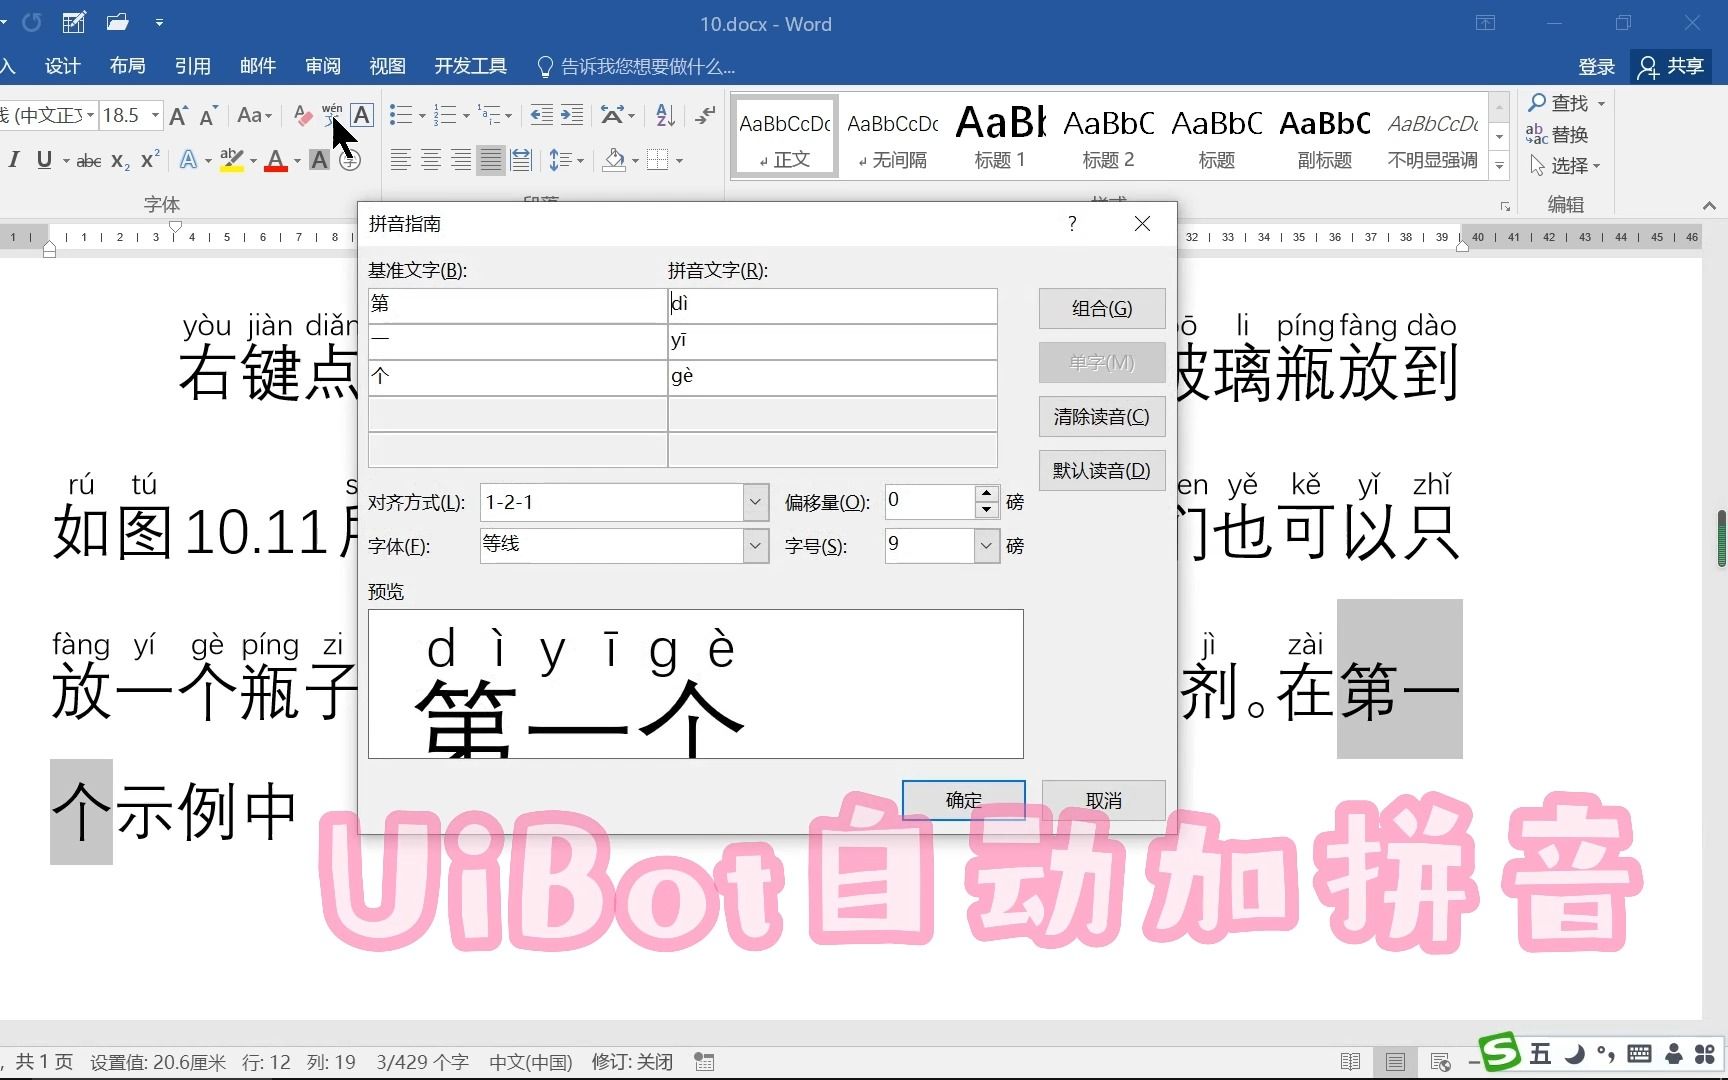This screenshot has width=1728, height=1080.
Task: Toggle character shading
Action: tap(319, 160)
